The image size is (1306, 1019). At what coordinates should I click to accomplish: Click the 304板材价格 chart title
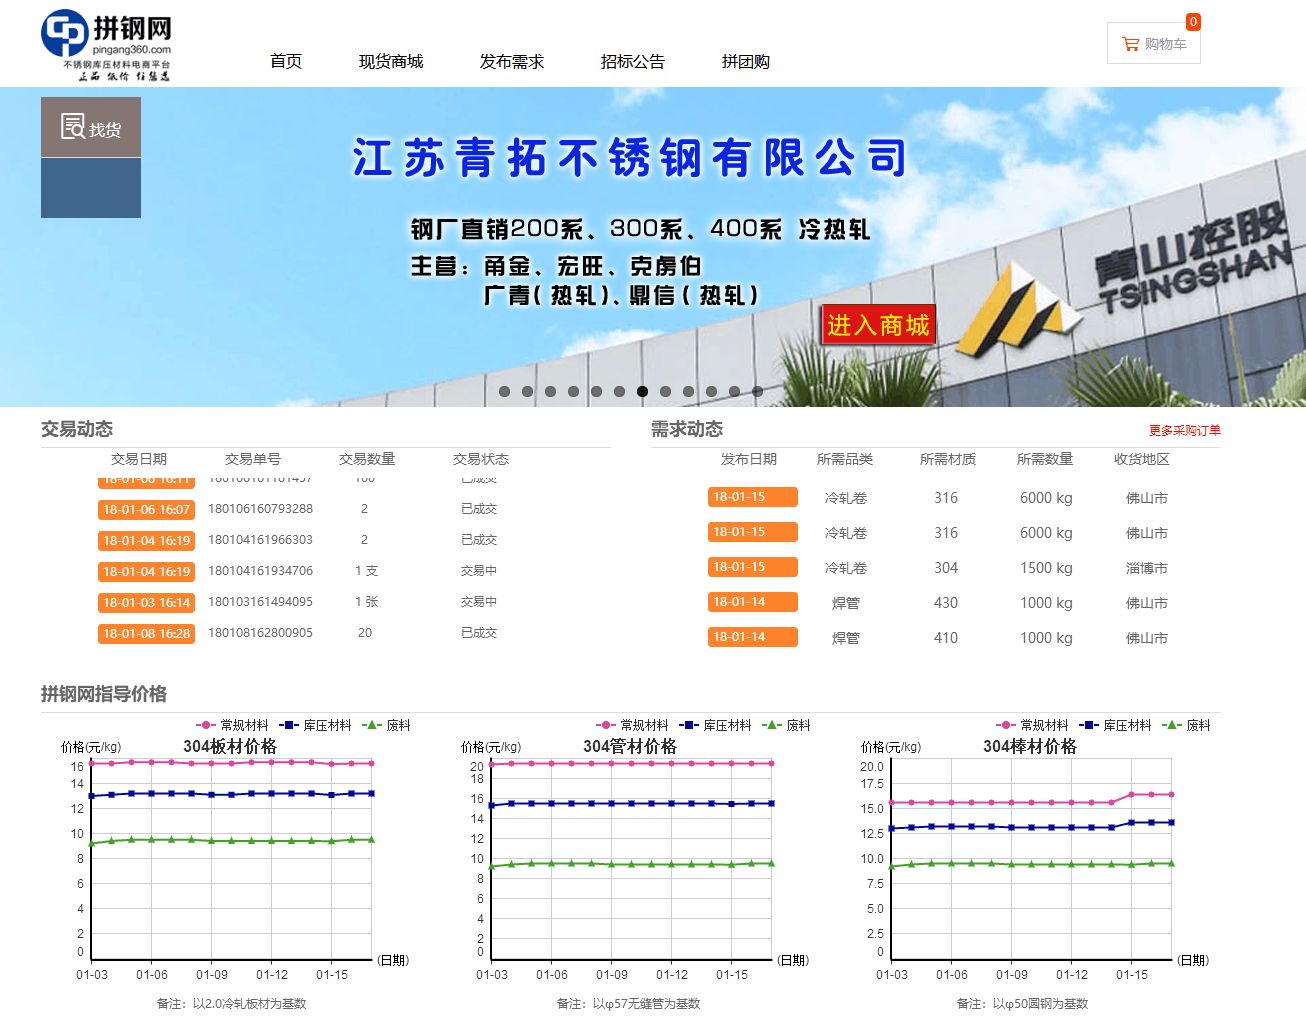(x=230, y=746)
